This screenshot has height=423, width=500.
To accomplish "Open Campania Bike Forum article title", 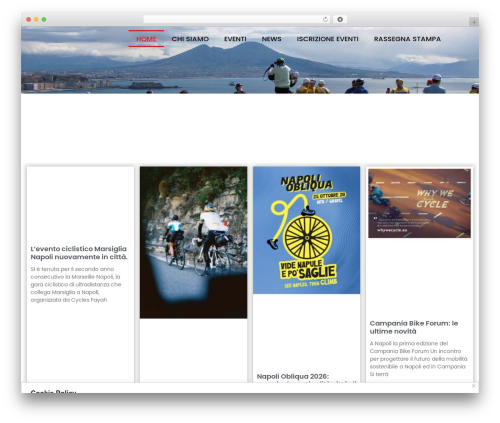I will tap(414, 327).
